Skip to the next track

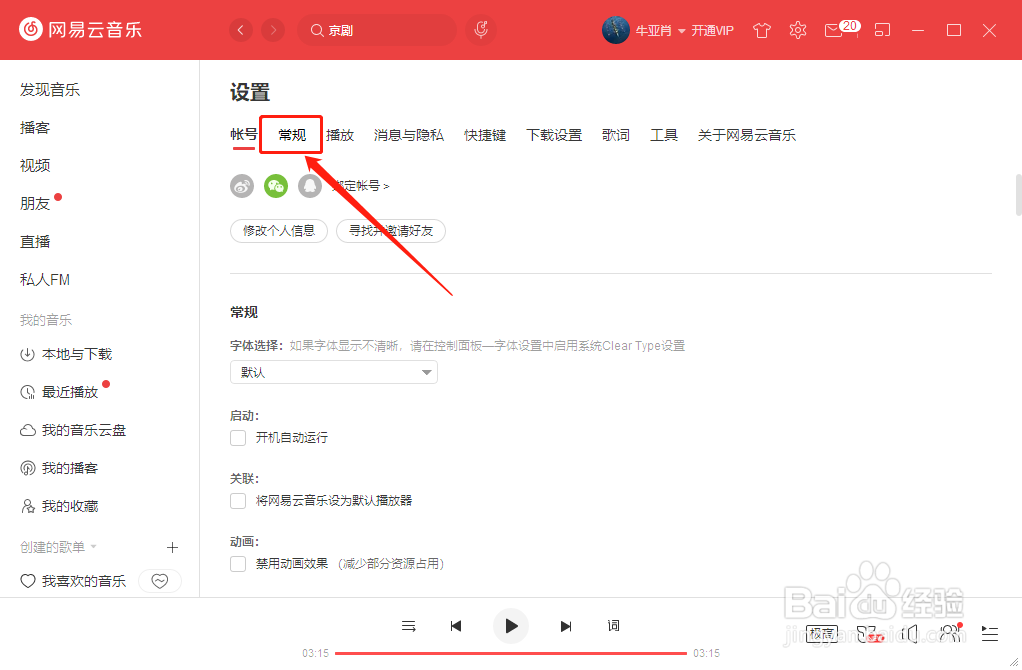pyautogui.click(x=566, y=626)
